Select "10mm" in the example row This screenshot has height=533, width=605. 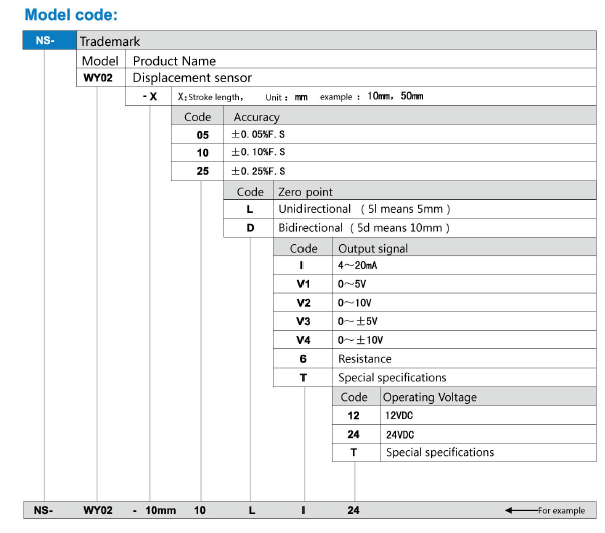coord(160,510)
